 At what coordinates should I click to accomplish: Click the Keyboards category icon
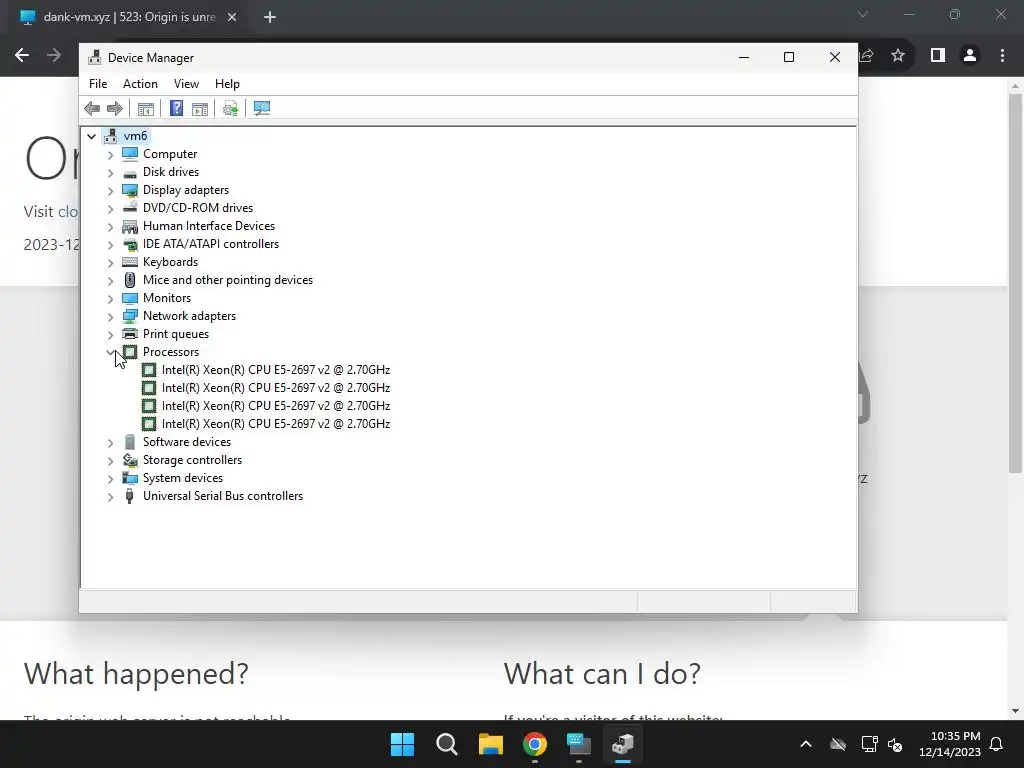[x=130, y=262]
